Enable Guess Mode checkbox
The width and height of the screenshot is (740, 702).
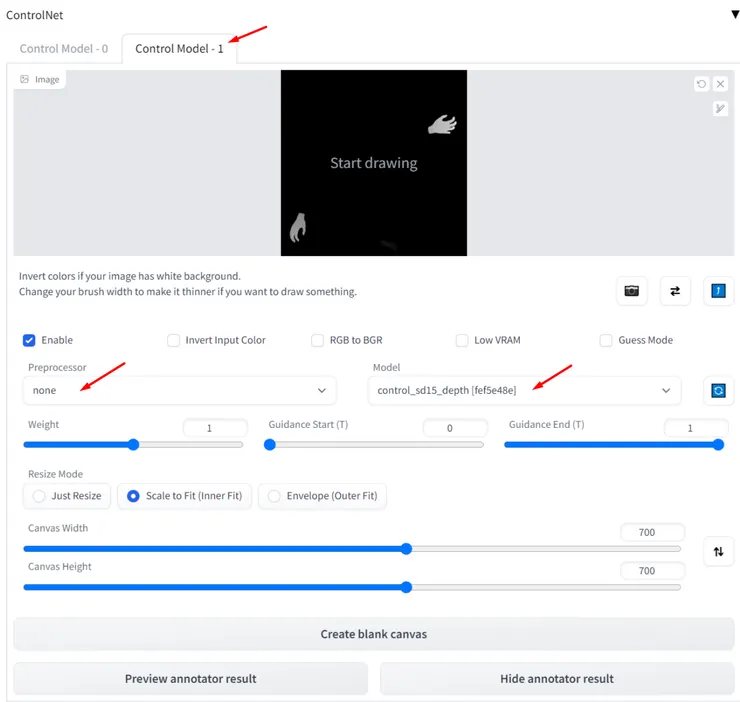point(606,340)
